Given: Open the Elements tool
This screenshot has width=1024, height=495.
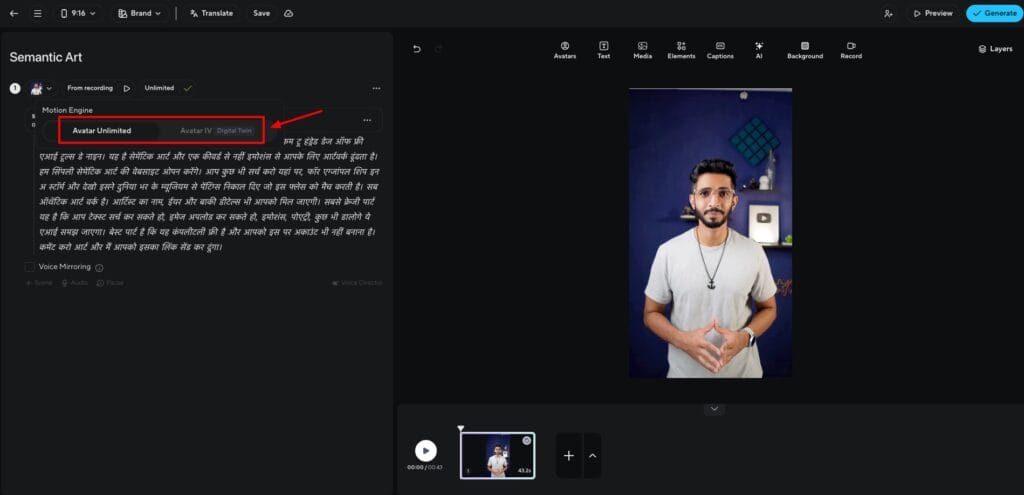Looking at the screenshot, I should coord(681,49).
